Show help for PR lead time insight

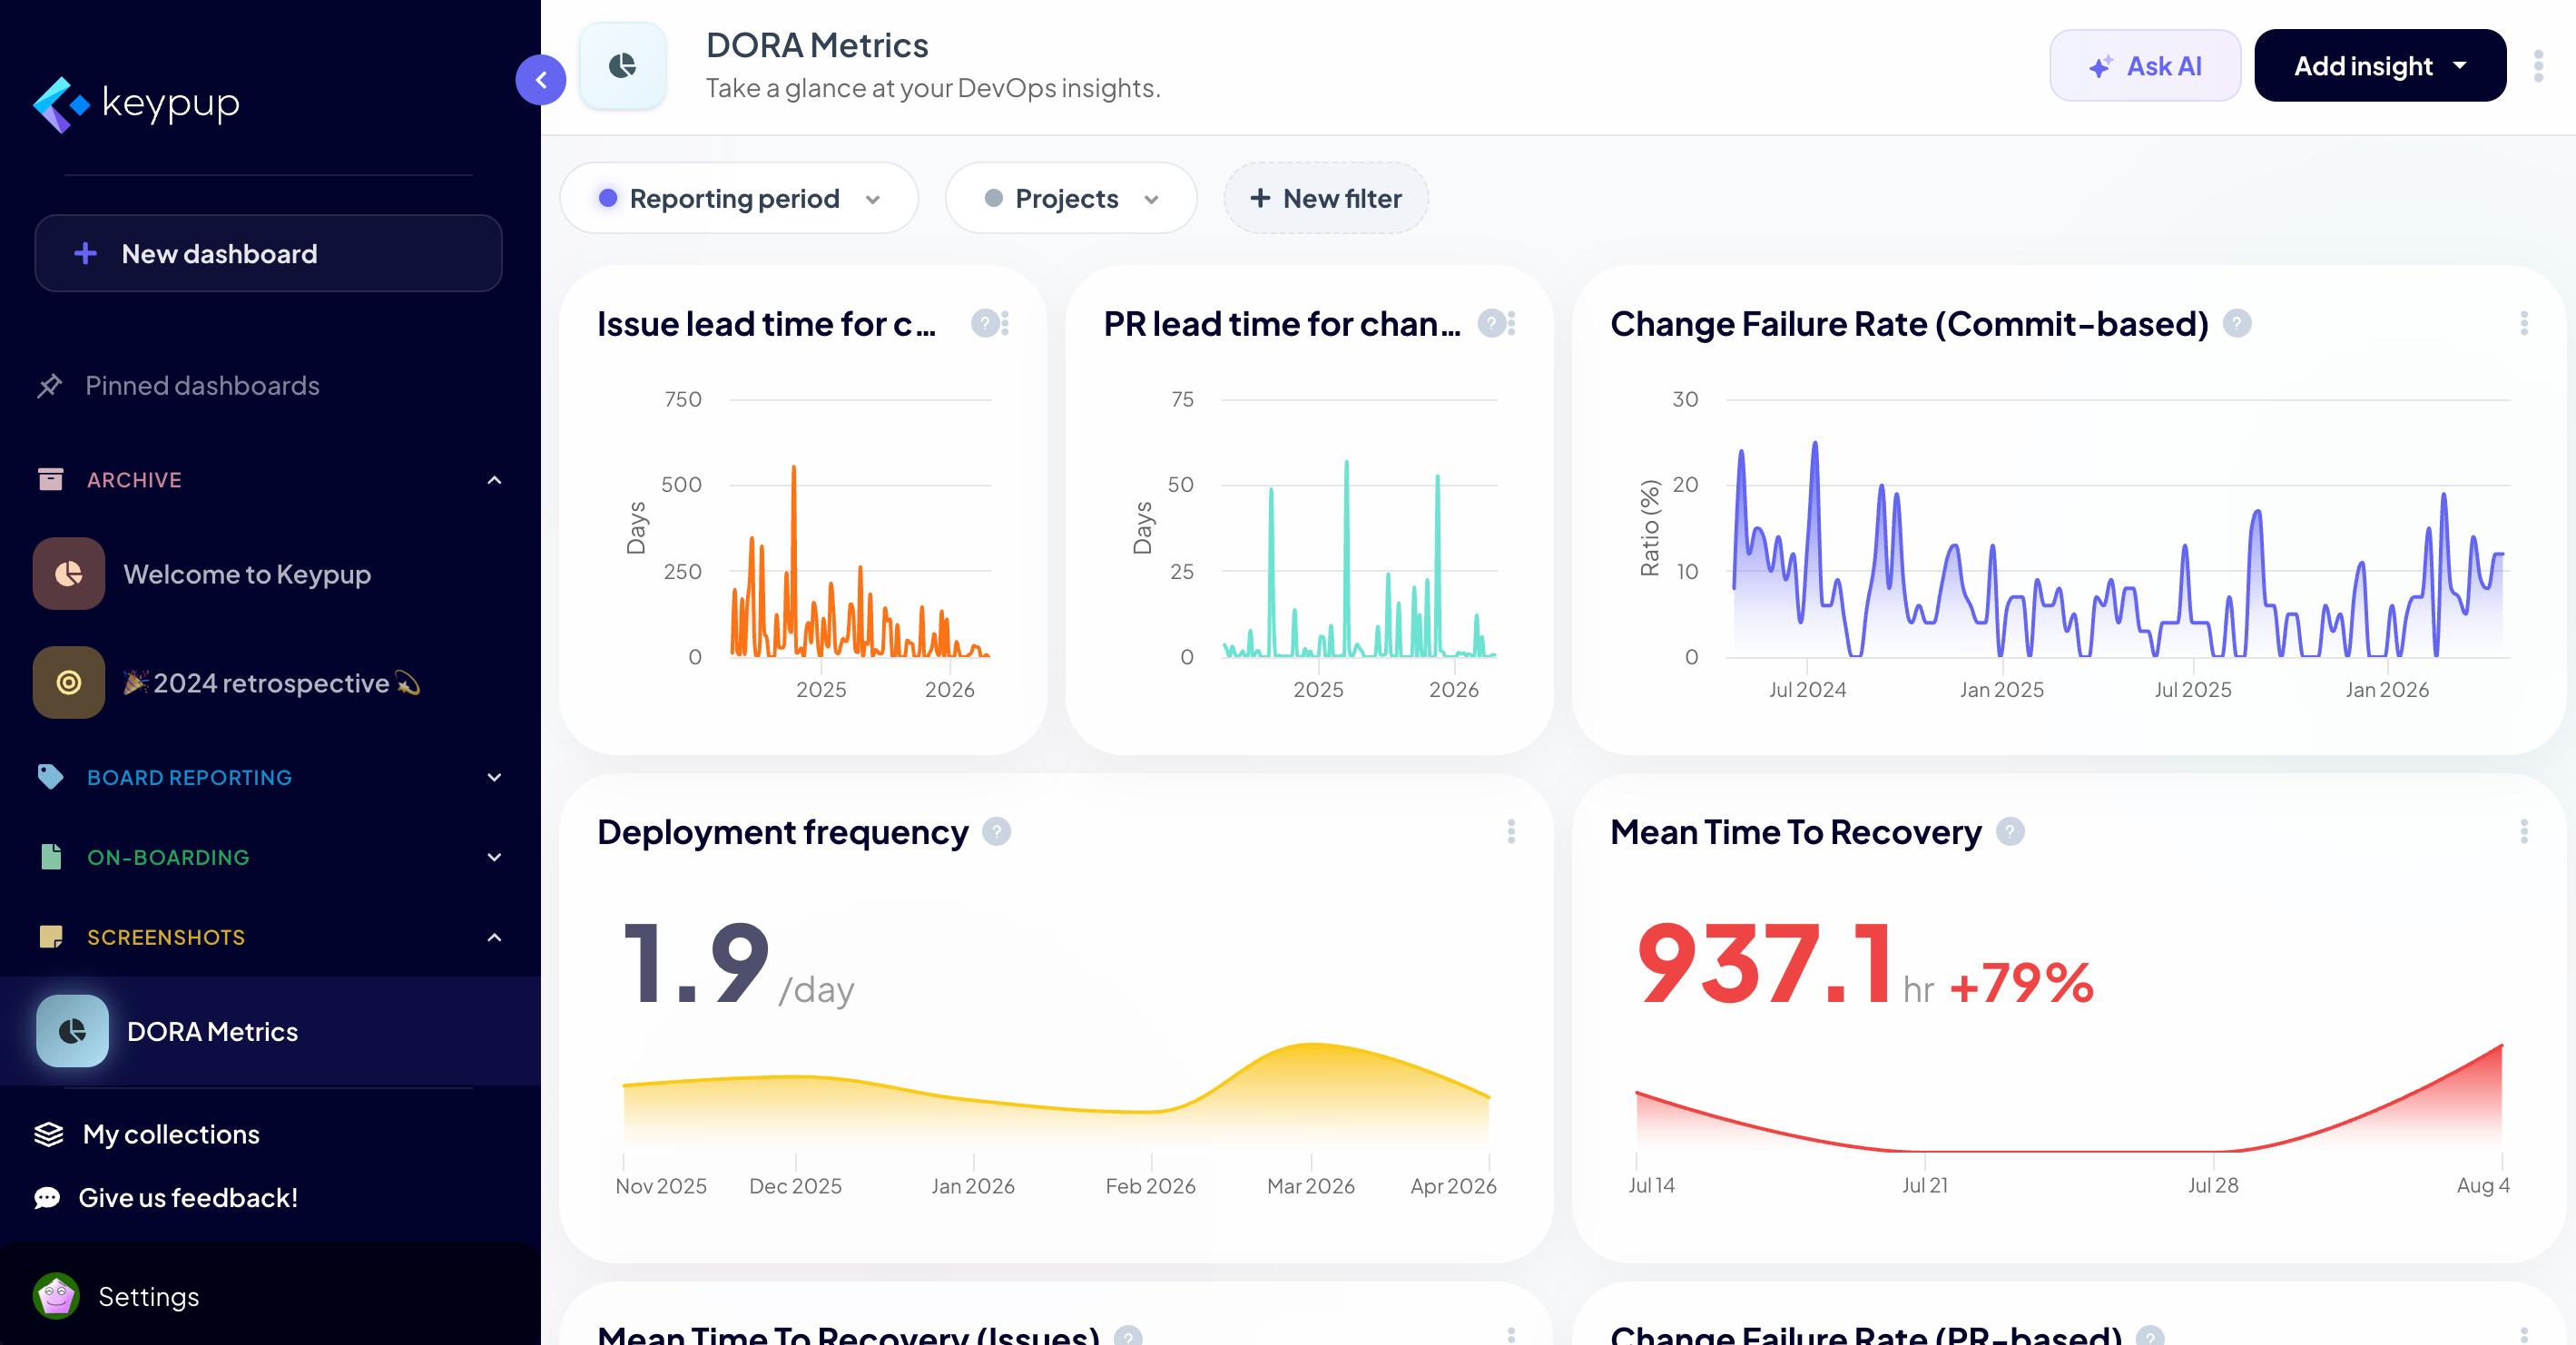1491,324
